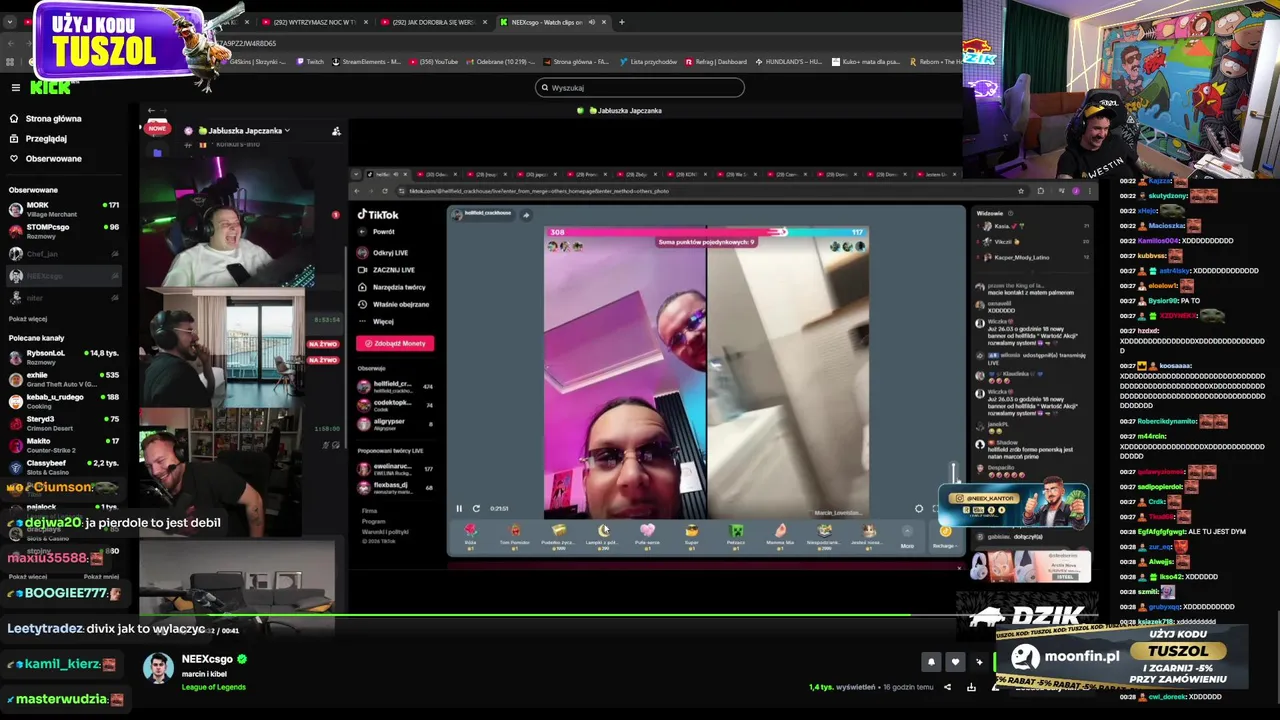Open codekitoptr followed account in TikTok
This screenshot has width=1280, height=720.
395,405
